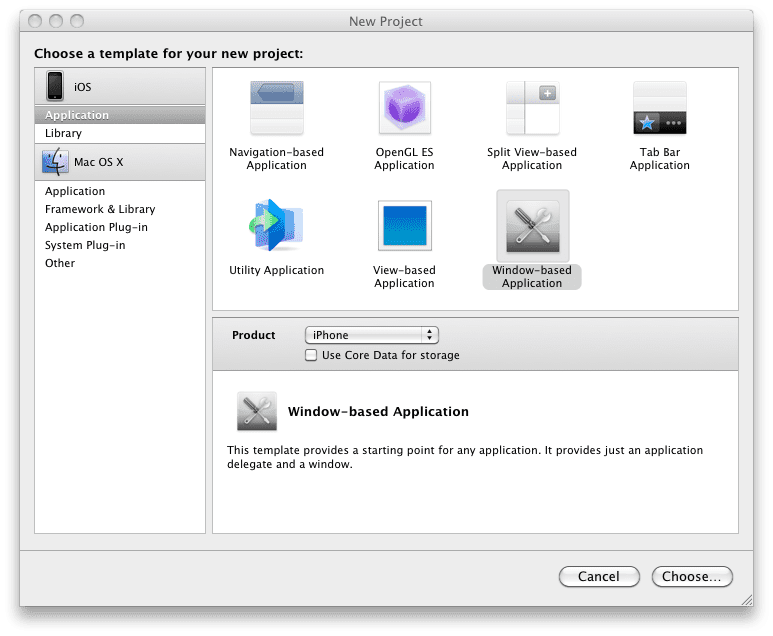Select Library under iOS
The width and height of the screenshot is (773, 636).
click(120, 133)
